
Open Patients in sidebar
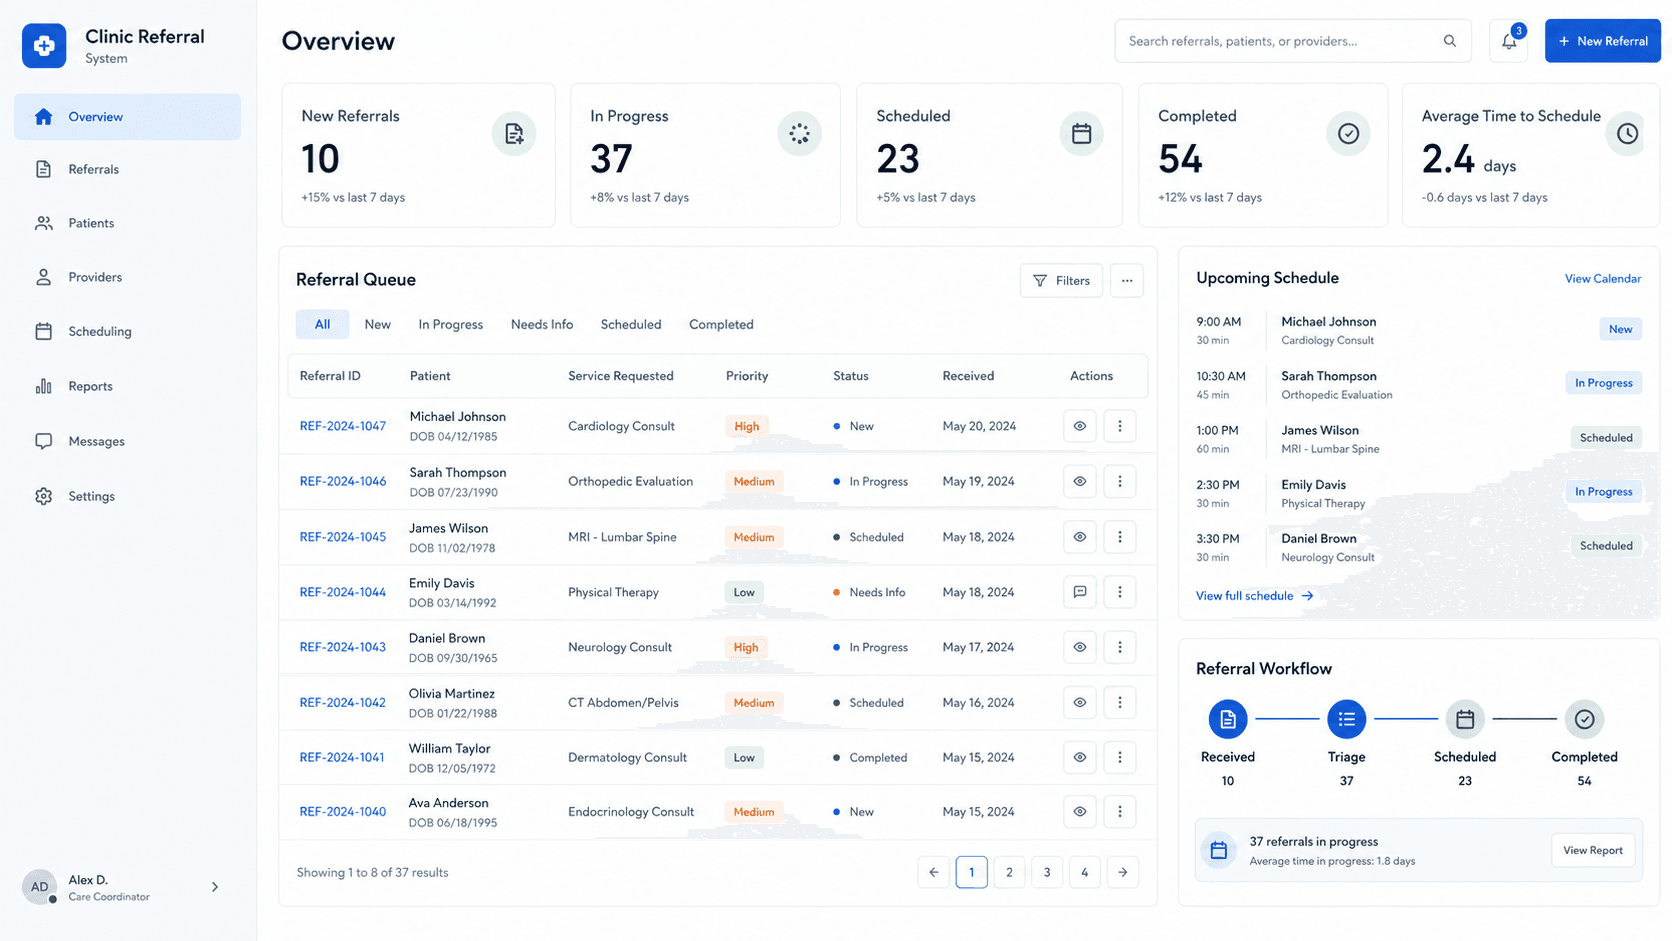pyautogui.click(x=127, y=223)
